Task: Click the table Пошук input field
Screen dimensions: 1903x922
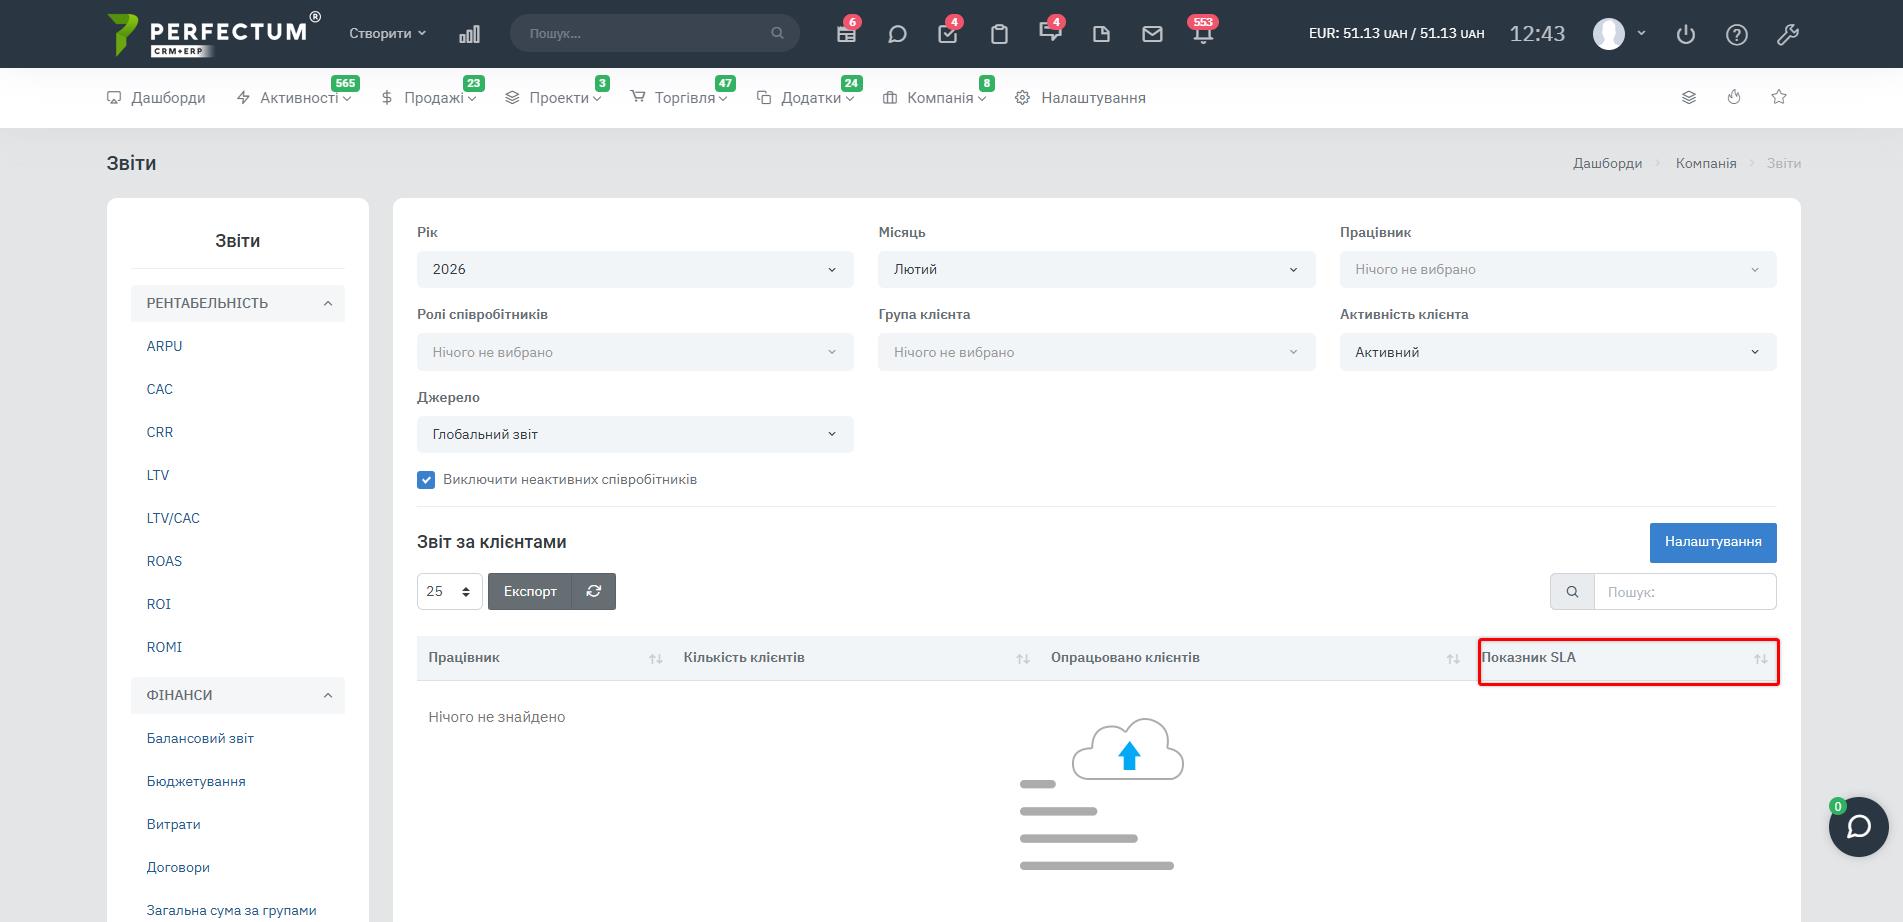Action: (x=1684, y=592)
